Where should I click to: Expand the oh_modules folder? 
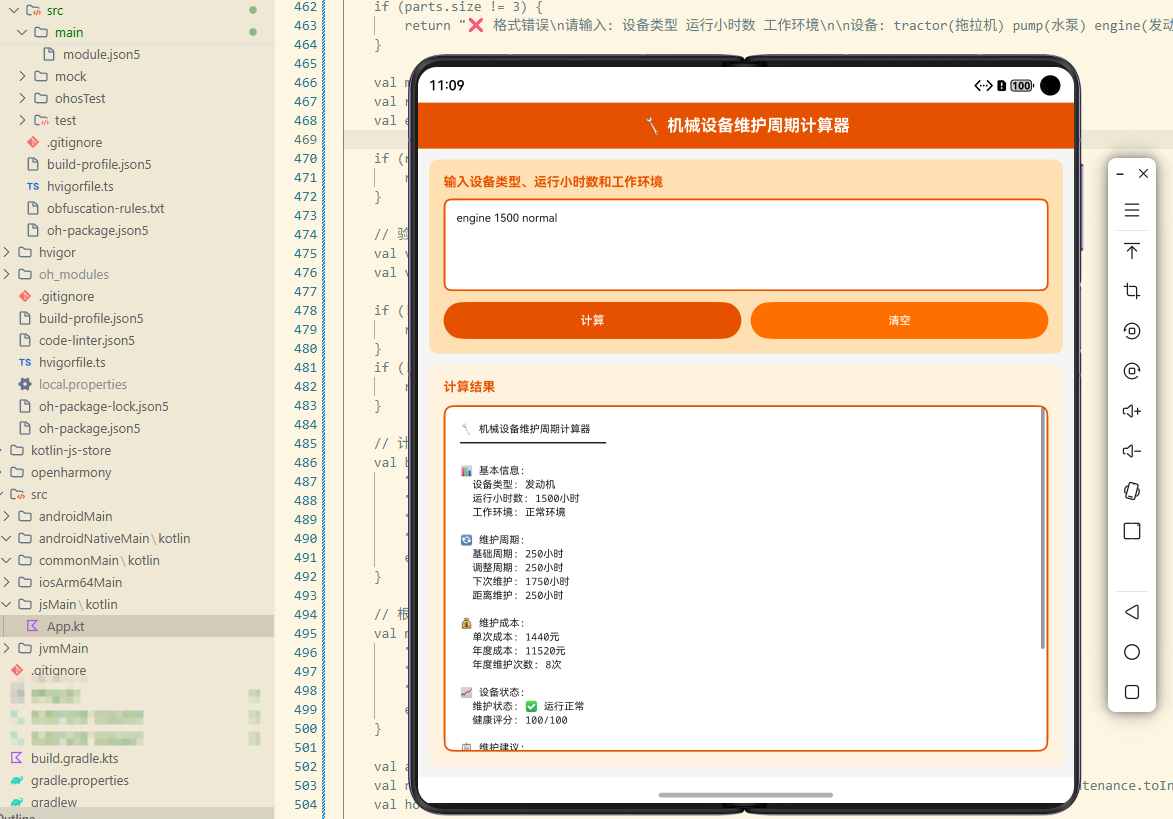pyautogui.click(x=7, y=274)
